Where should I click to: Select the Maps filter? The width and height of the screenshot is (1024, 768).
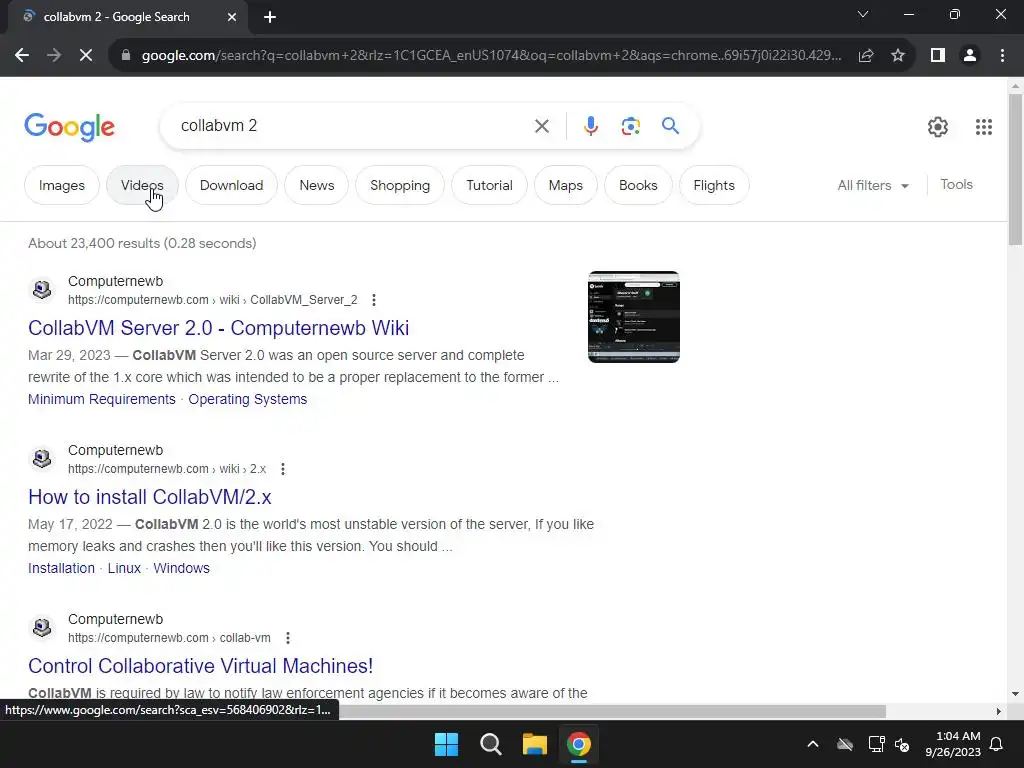click(566, 185)
